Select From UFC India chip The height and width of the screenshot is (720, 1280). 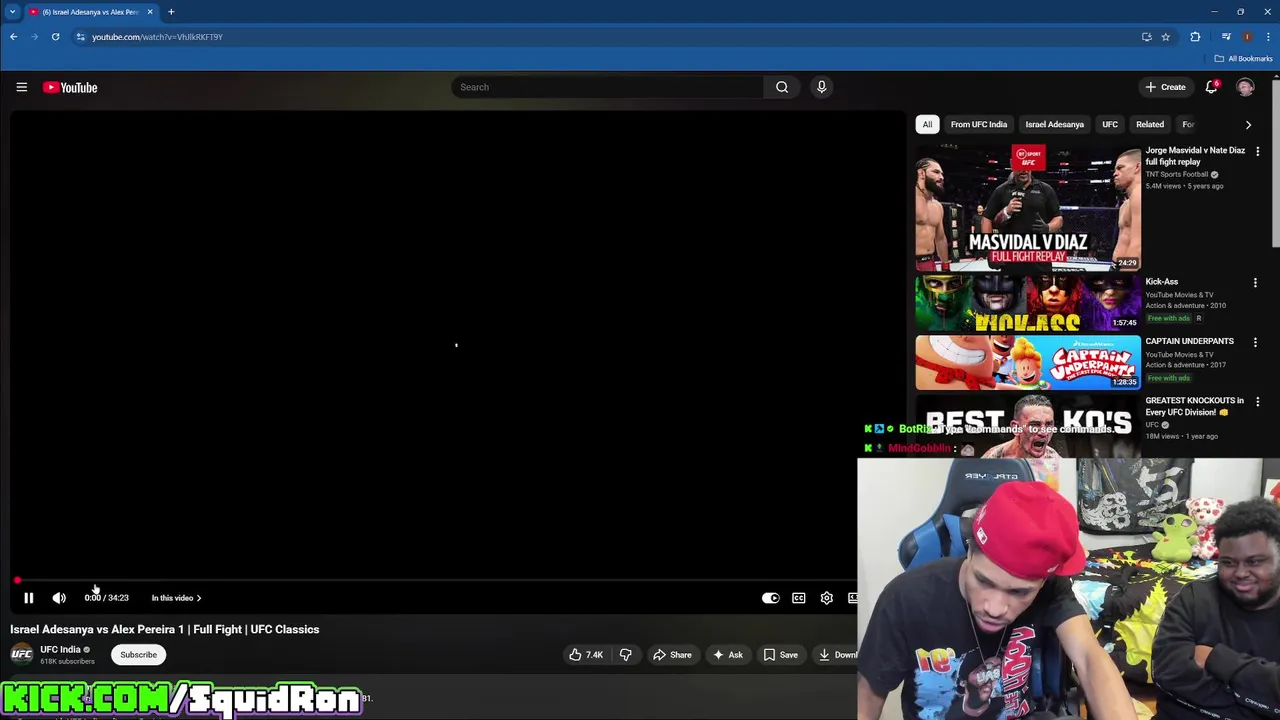[978, 125]
